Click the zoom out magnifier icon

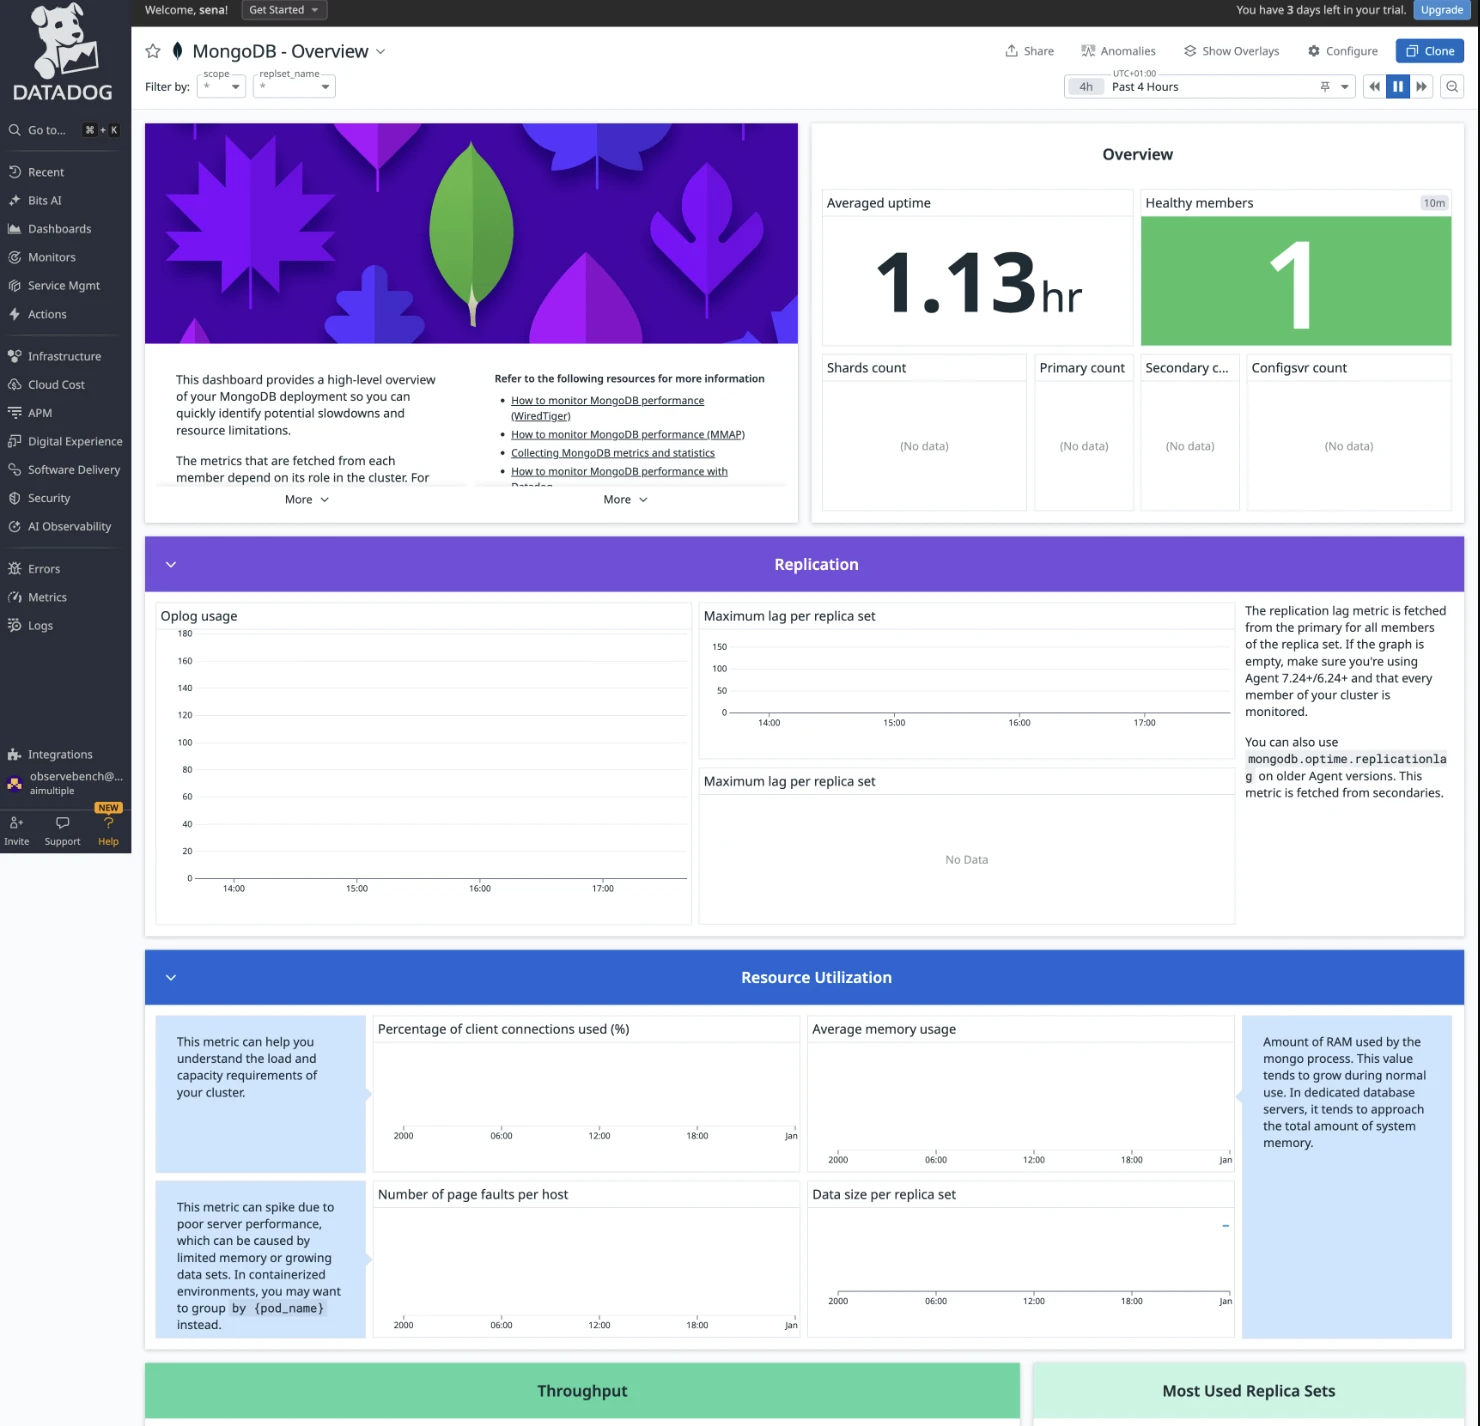click(x=1452, y=87)
